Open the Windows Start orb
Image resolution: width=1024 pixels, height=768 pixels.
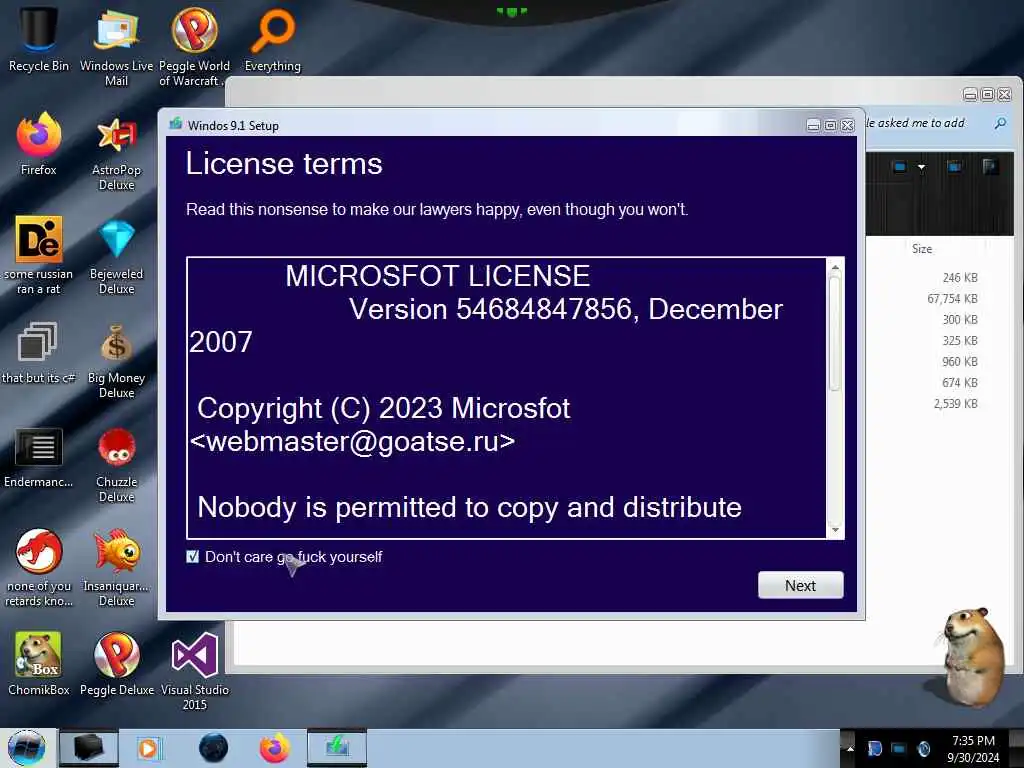(26, 748)
